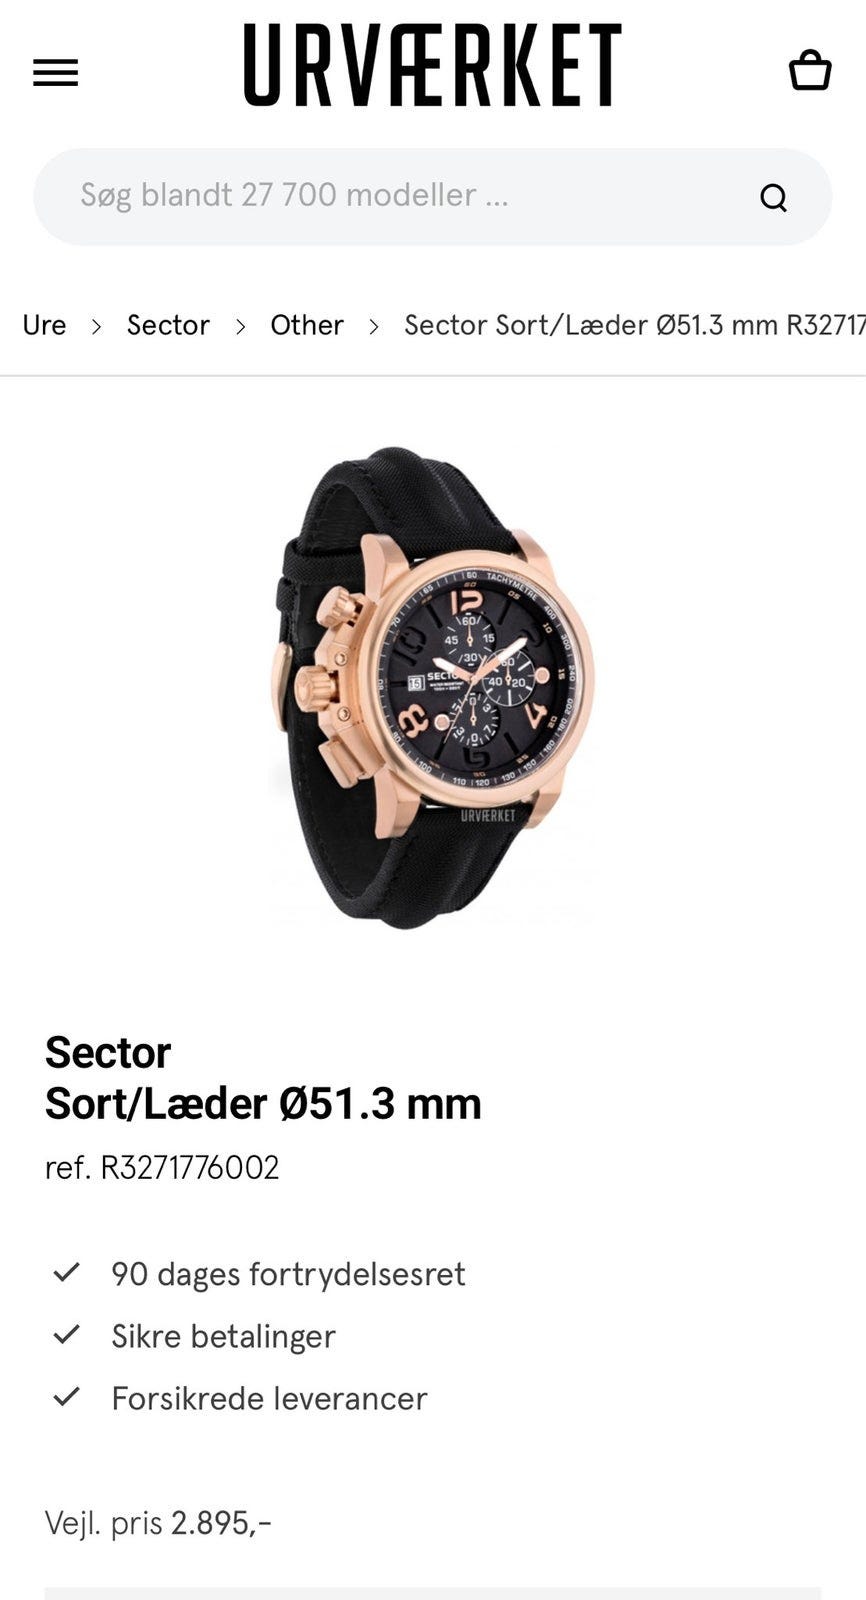866x1600 pixels.
Task: Open the Sector watch product image
Action: tap(432, 688)
